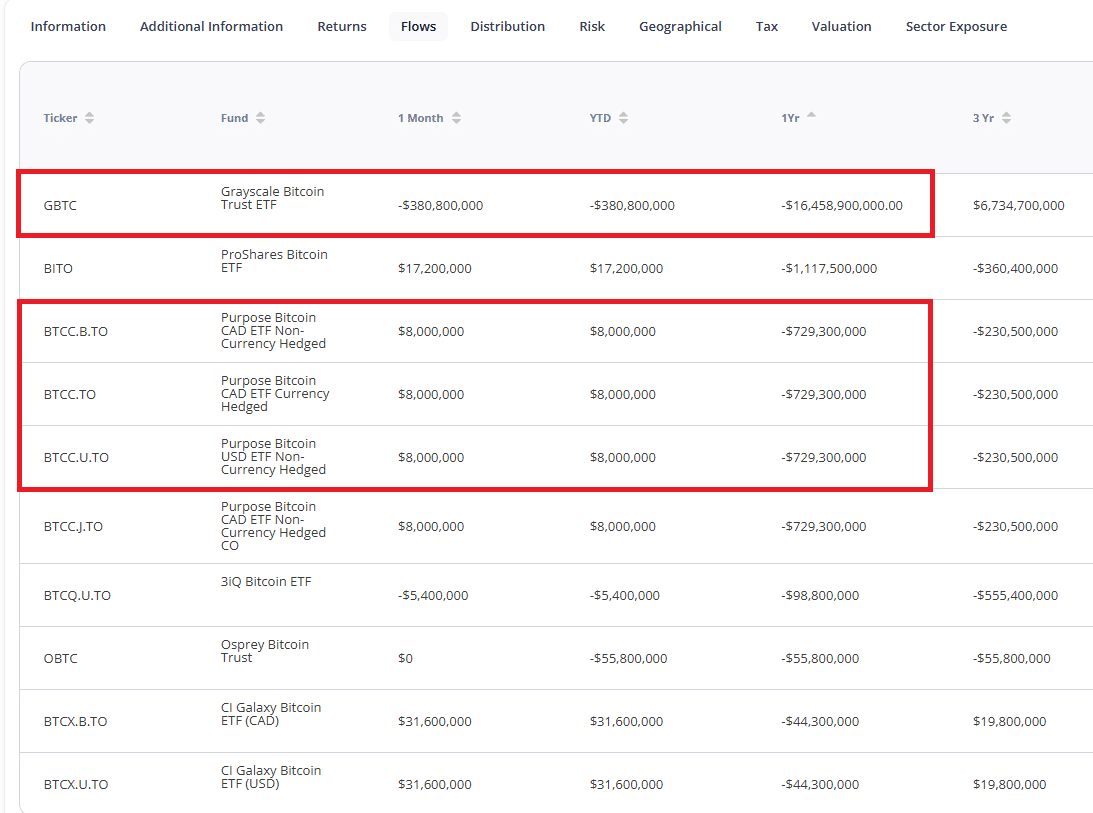This screenshot has height=813, width=1093.
Task: View the Geographical tab
Action: coord(680,27)
